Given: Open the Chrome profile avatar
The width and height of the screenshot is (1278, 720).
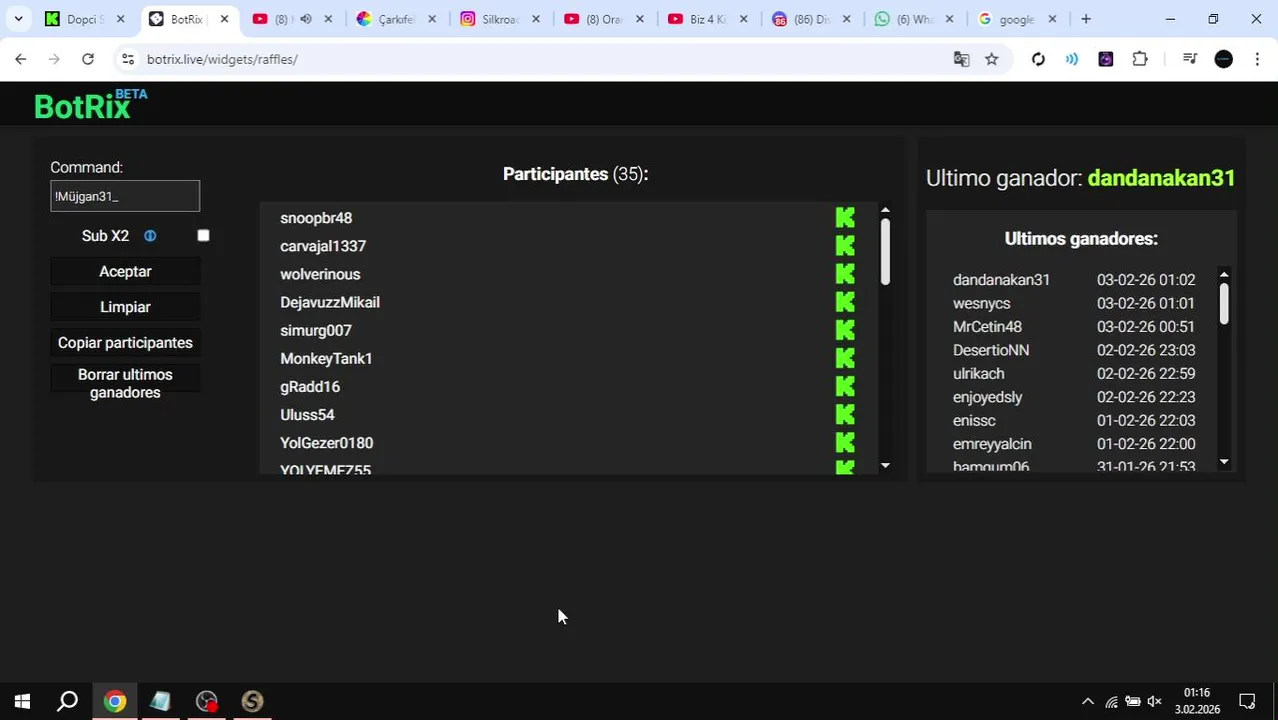Looking at the screenshot, I should 1223,59.
